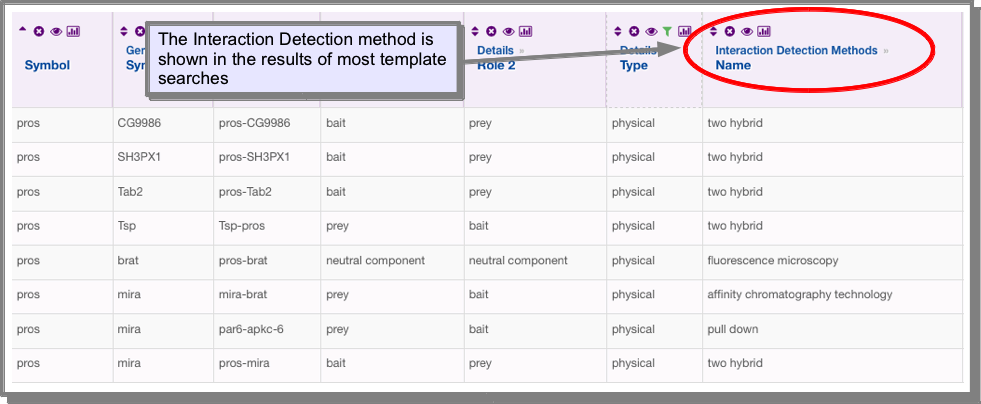Click the Role 2 header label
Viewport: 981px width, 404px height.
(x=496, y=65)
